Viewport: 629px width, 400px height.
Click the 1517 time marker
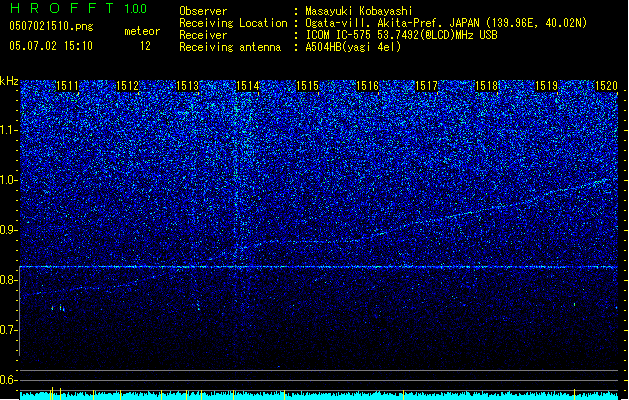(426, 86)
